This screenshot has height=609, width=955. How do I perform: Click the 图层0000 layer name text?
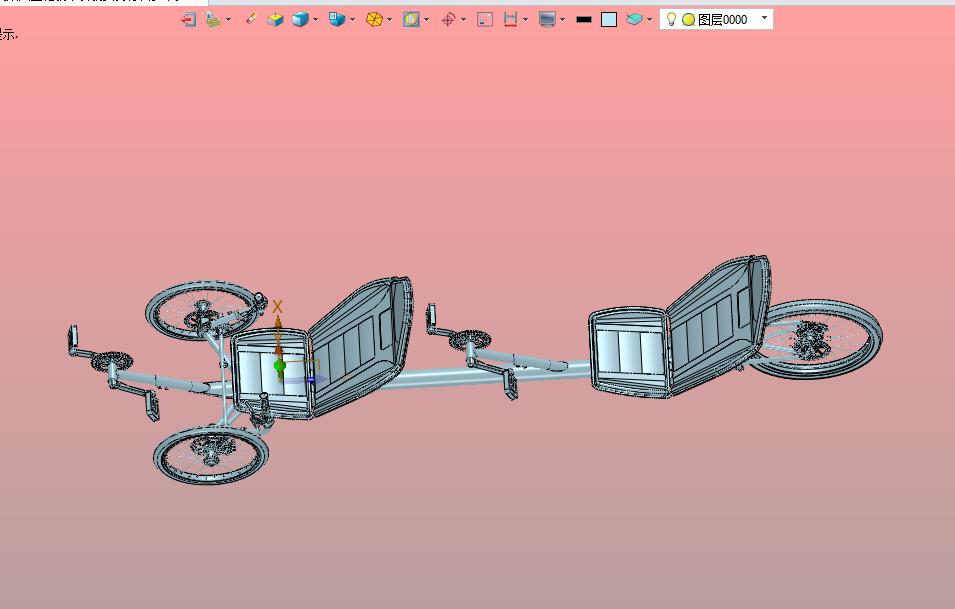click(x=722, y=19)
